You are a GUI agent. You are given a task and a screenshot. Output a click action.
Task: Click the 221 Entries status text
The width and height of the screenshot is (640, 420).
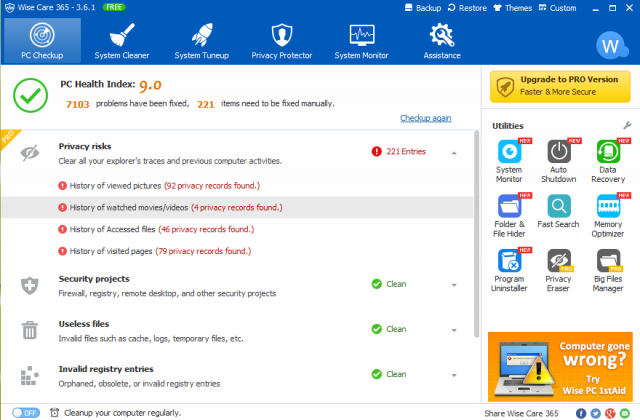(406, 151)
